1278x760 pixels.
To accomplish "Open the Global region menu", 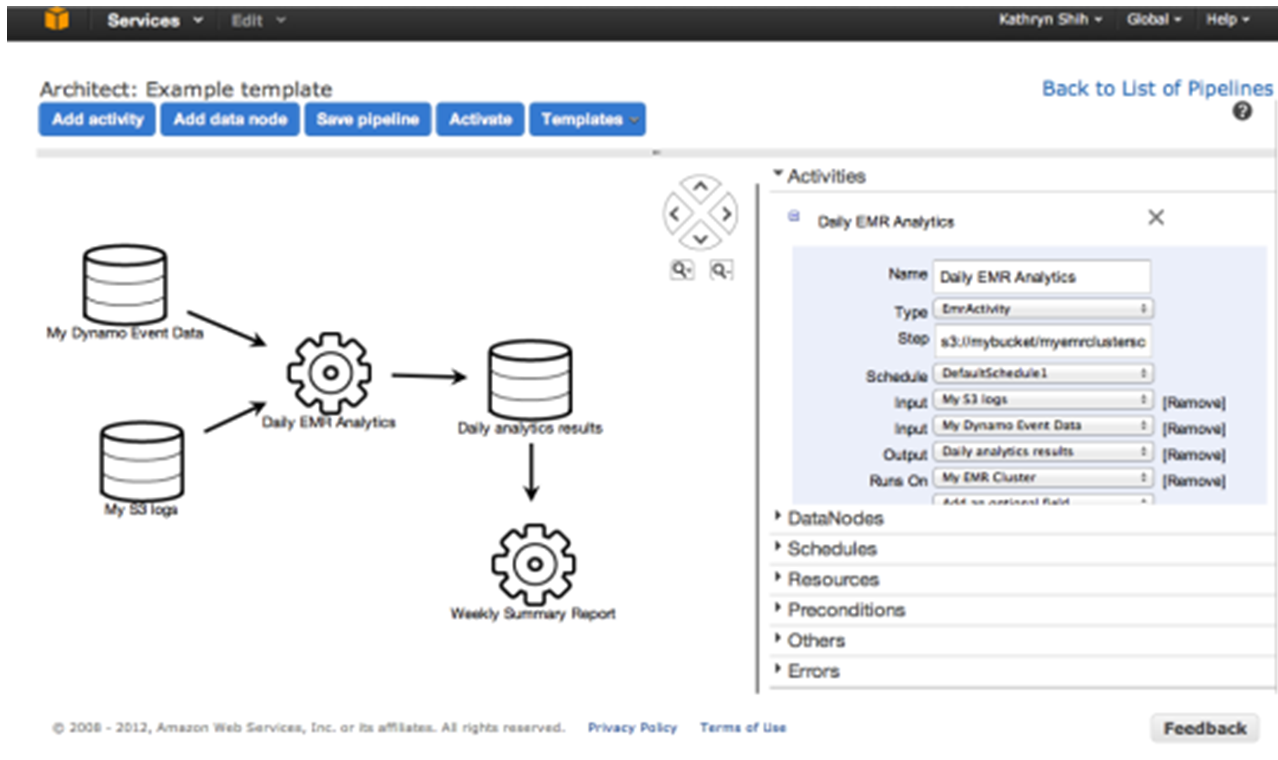I will coord(1154,20).
